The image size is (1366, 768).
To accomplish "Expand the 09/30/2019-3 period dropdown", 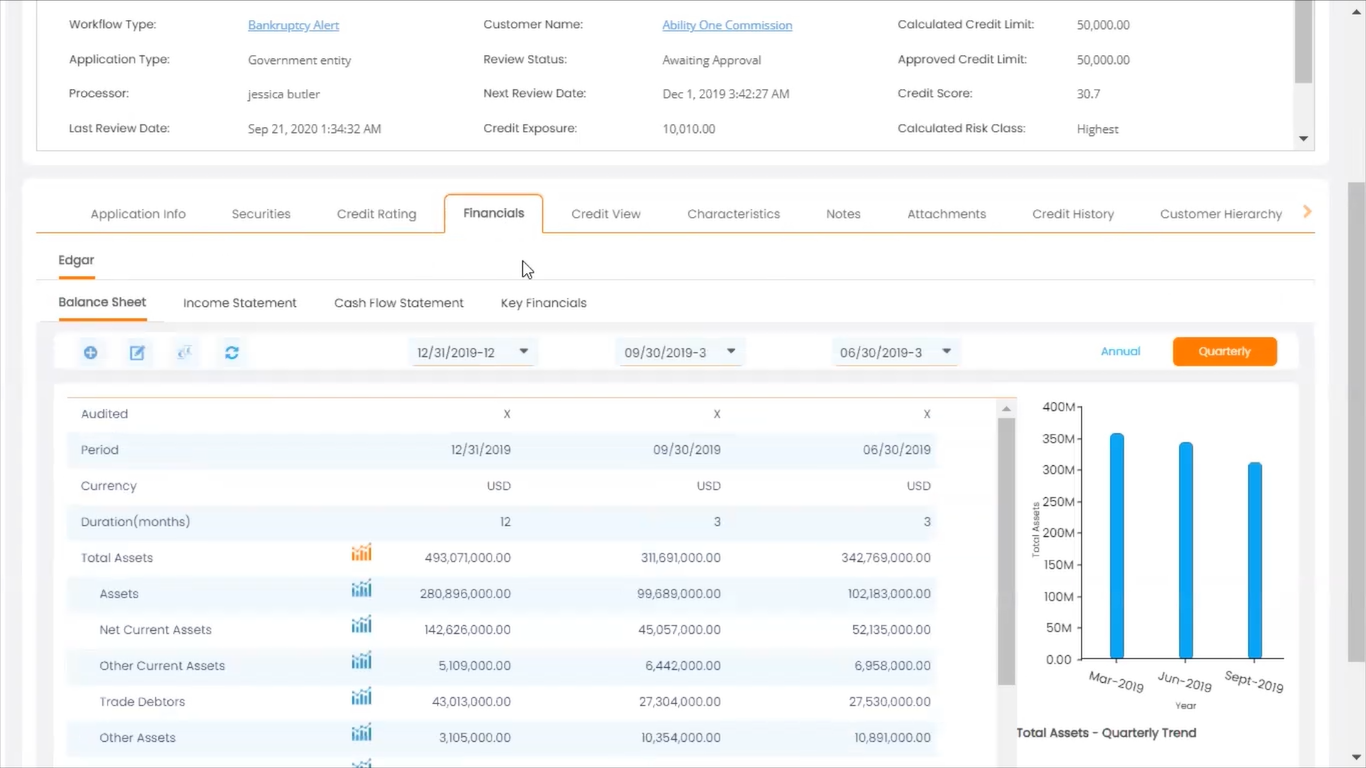I will click(x=680, y=352).
